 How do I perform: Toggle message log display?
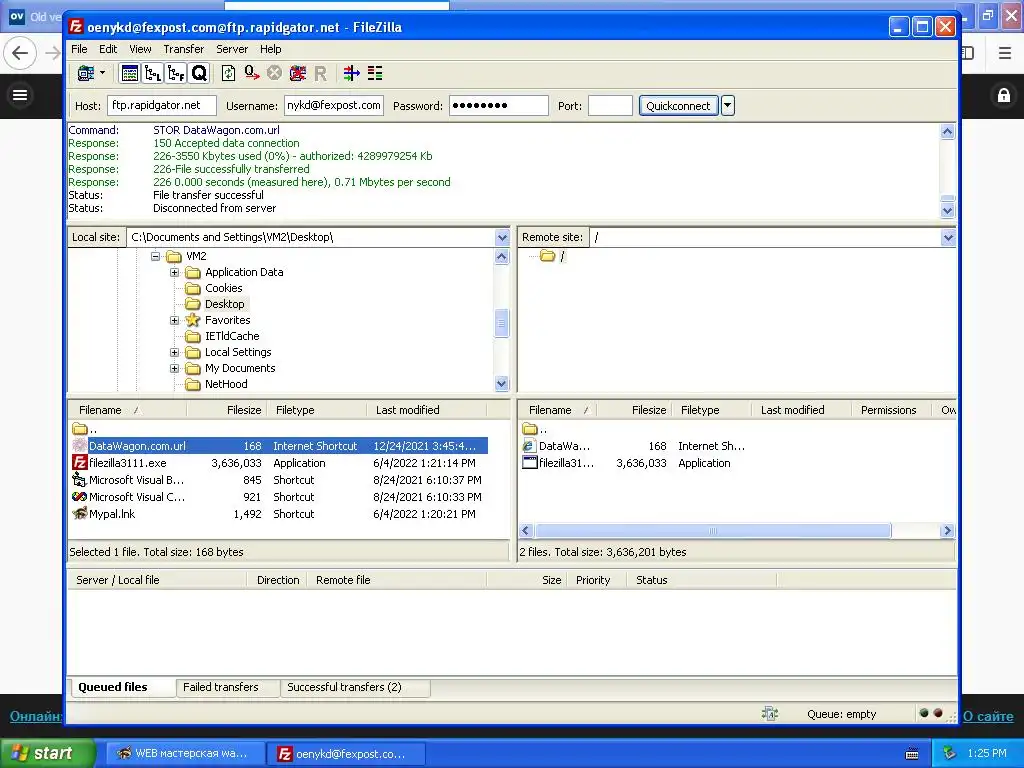(x=129, y=73)
